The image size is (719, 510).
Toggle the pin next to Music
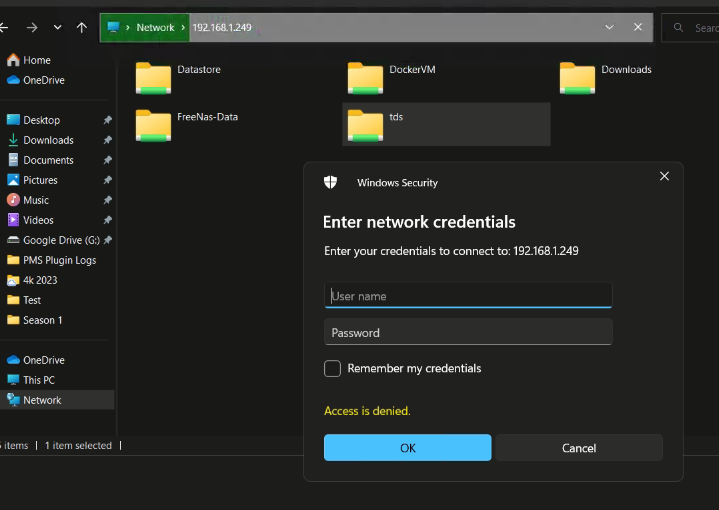pos(108,200)
